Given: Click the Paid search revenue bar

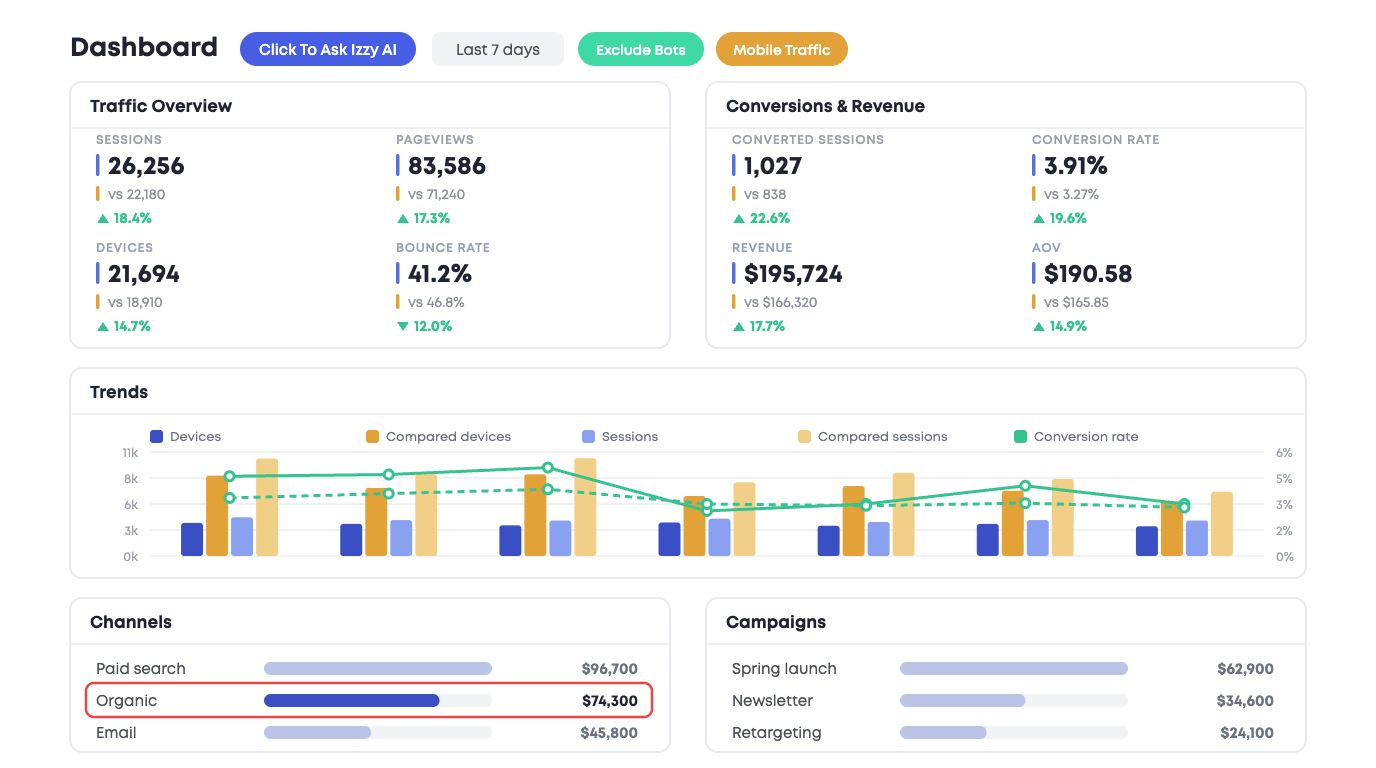Looking at the screenshot, I should [x=378, y=668].
